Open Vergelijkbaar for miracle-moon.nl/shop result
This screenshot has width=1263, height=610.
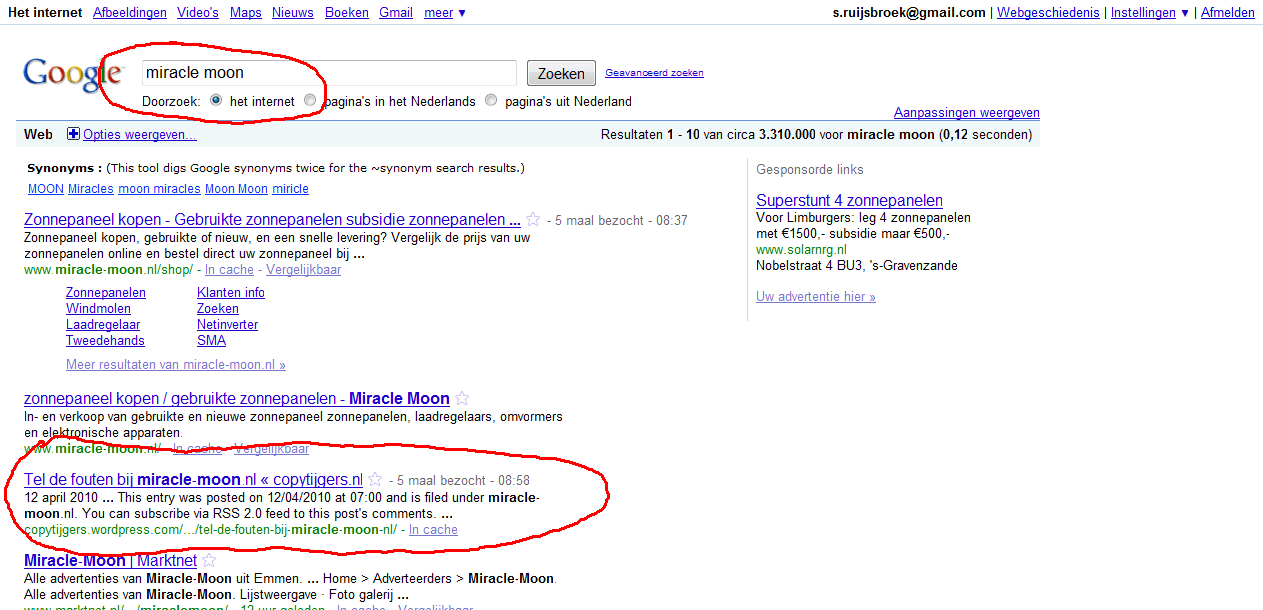tap(304, 270)
